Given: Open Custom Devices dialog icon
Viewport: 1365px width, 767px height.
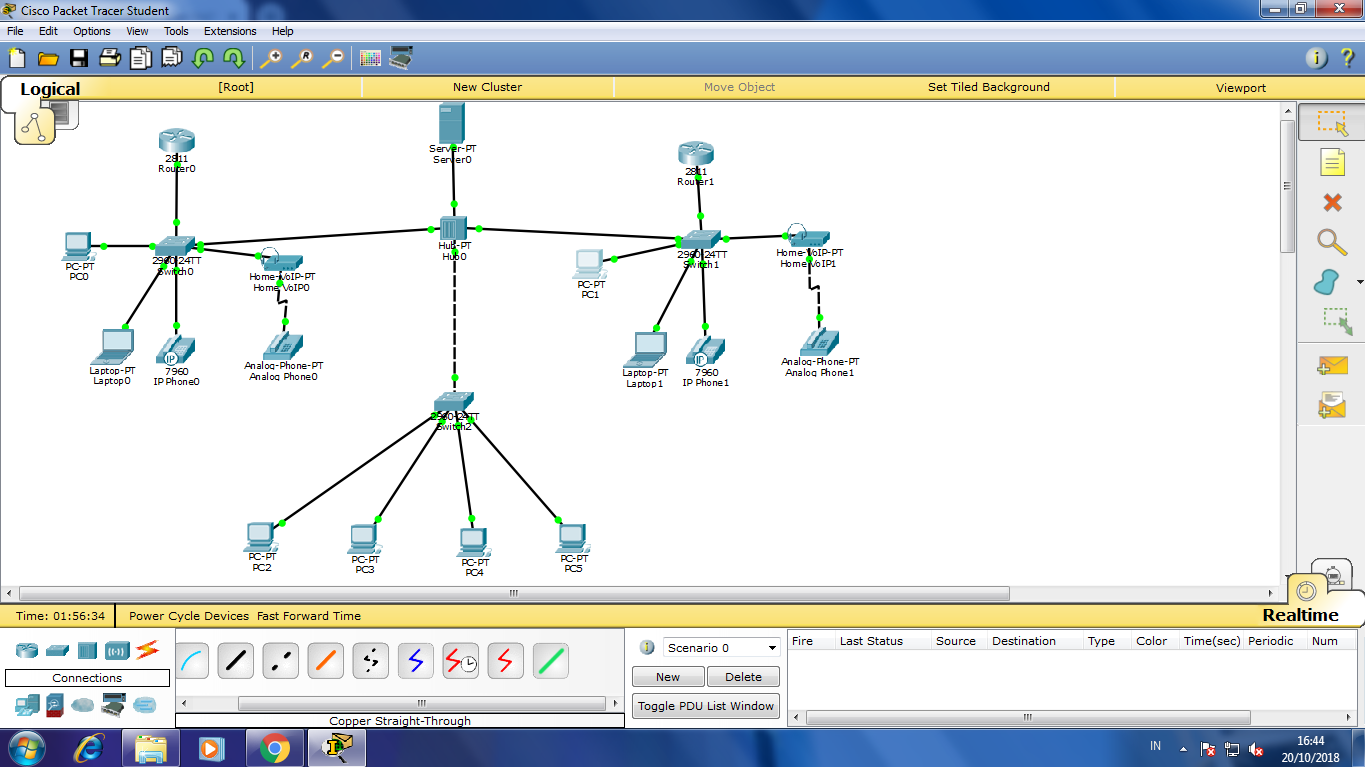Looking at the screenshot, I should pyautogui.click(x=401, y=58).
